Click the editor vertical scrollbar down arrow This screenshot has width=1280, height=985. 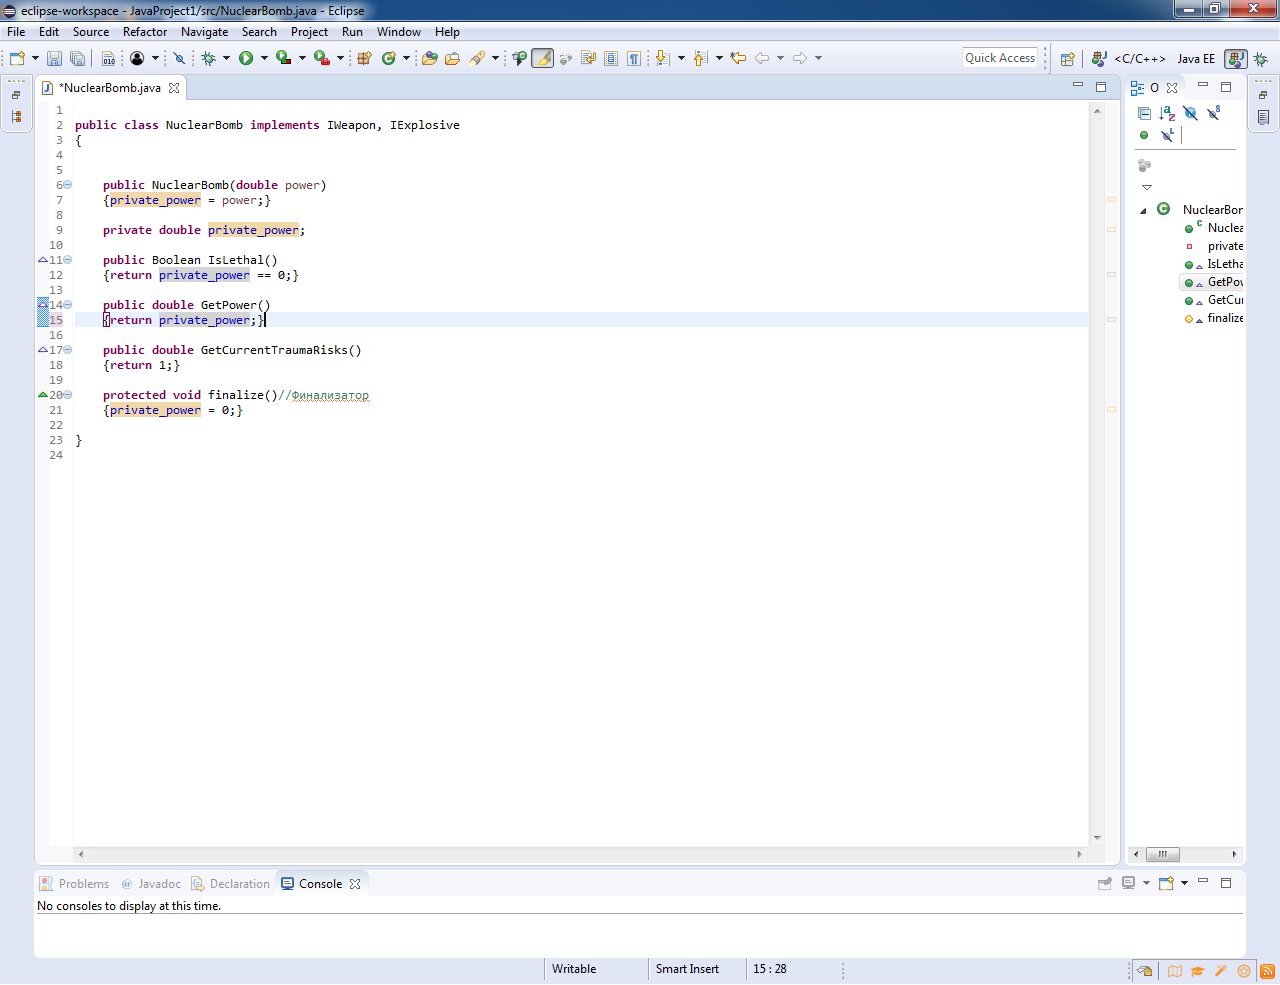click(1097, 838)
